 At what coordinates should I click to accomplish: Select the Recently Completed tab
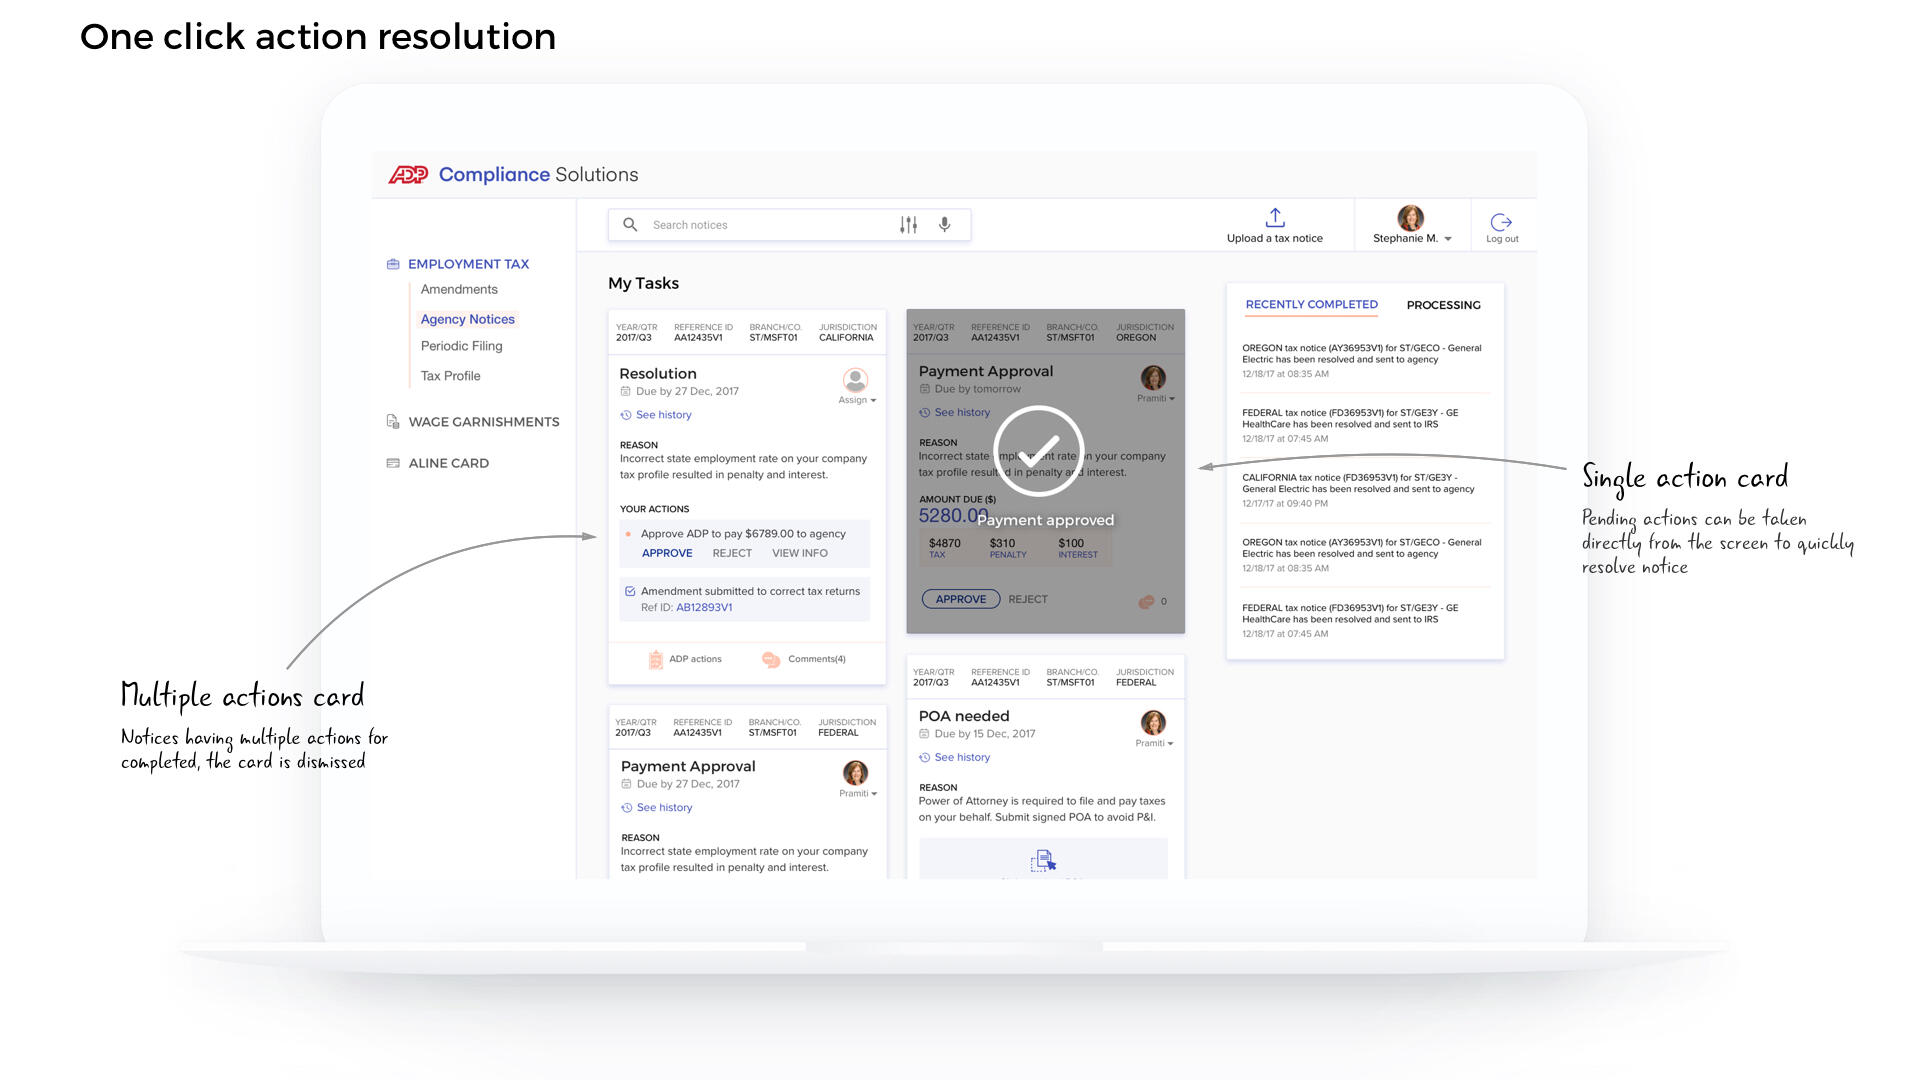1311,304
